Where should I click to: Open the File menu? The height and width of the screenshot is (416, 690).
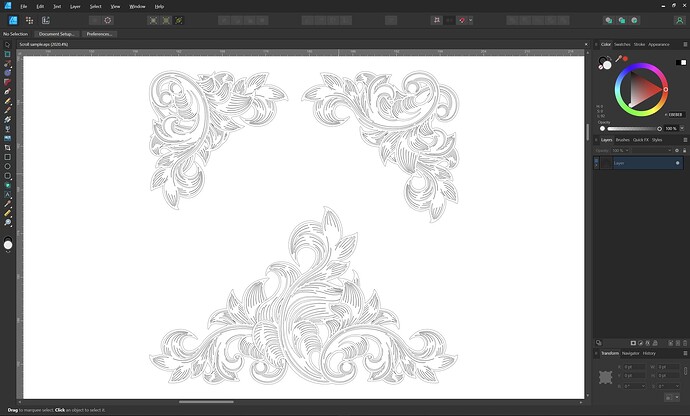[x=24, y=7]
